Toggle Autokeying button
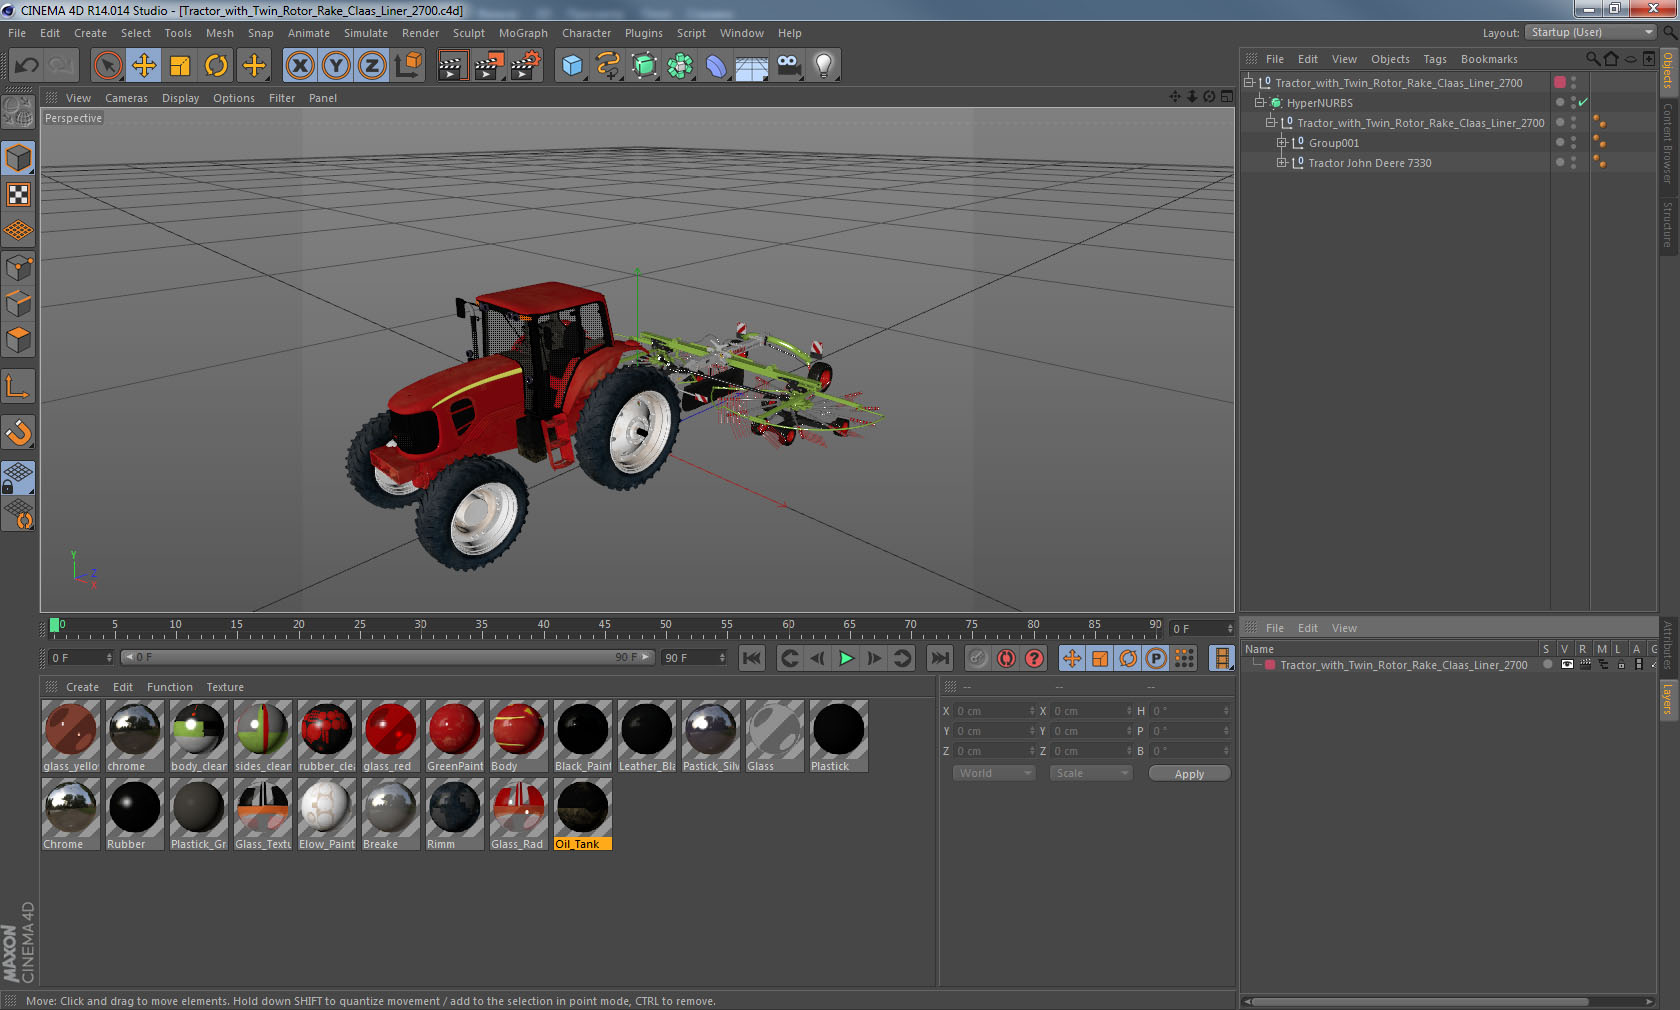Viewport: 1680px width, 1010px height. coord(1006,658)
